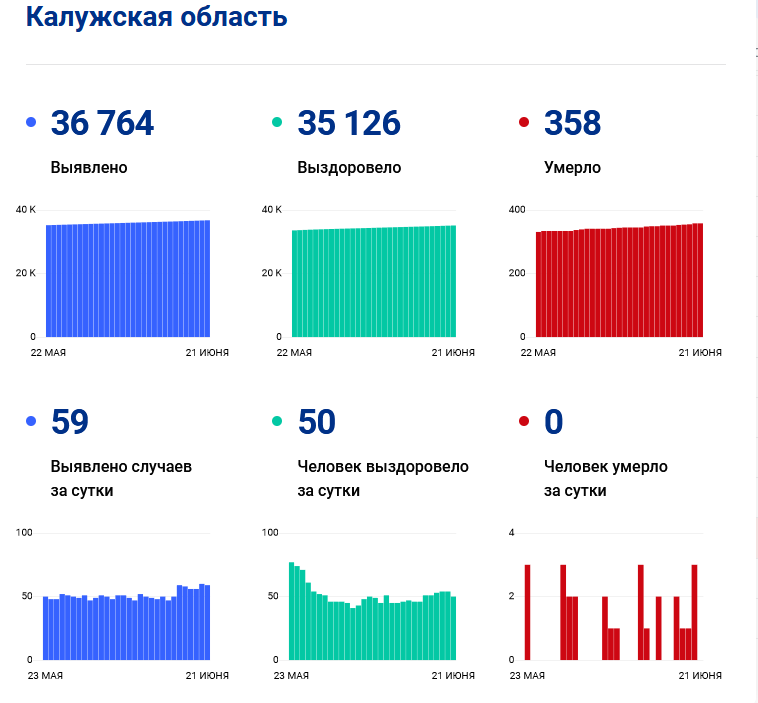The width and height of the screenshot is (758, 703).
Task: Click the Умерло label
Action: tap(572, 167)
